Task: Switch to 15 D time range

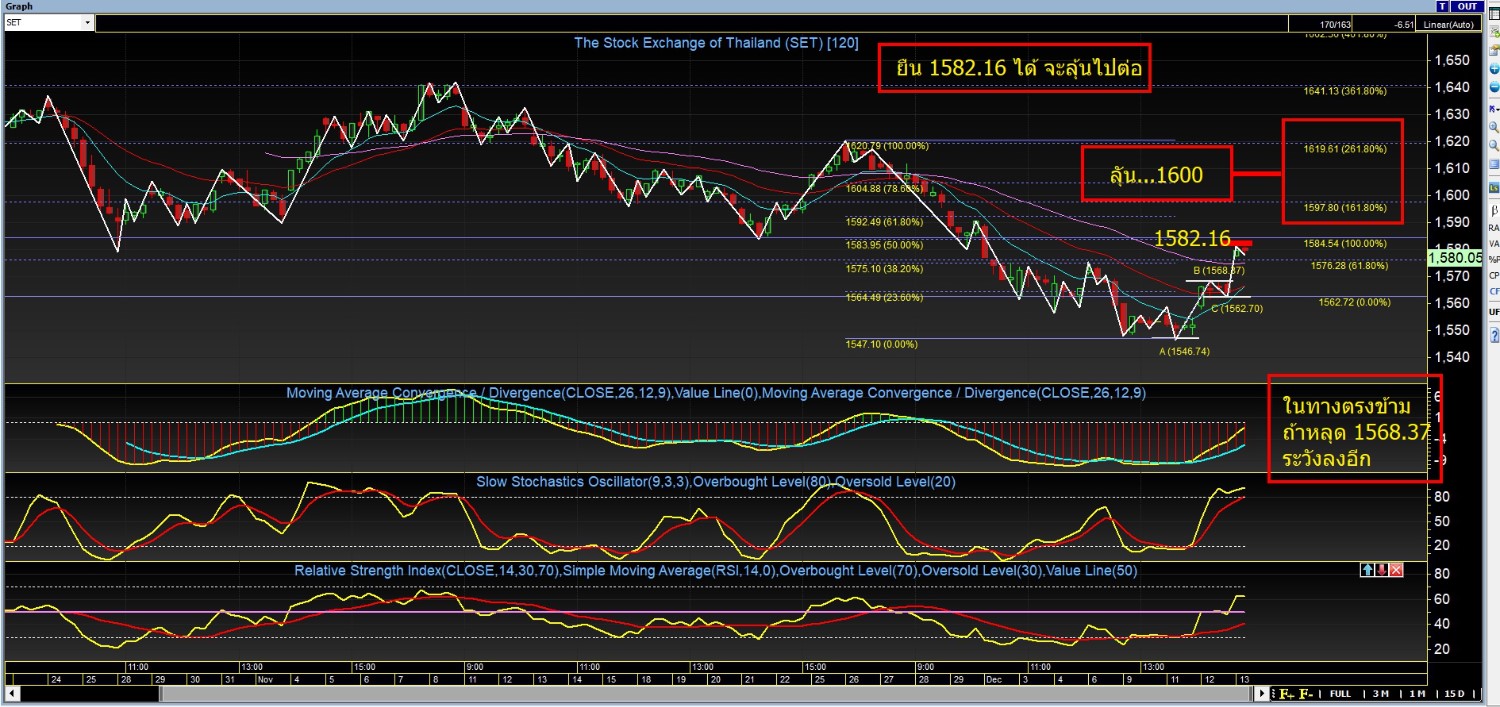Action: pyautogui.click(x=1454, y=693)
